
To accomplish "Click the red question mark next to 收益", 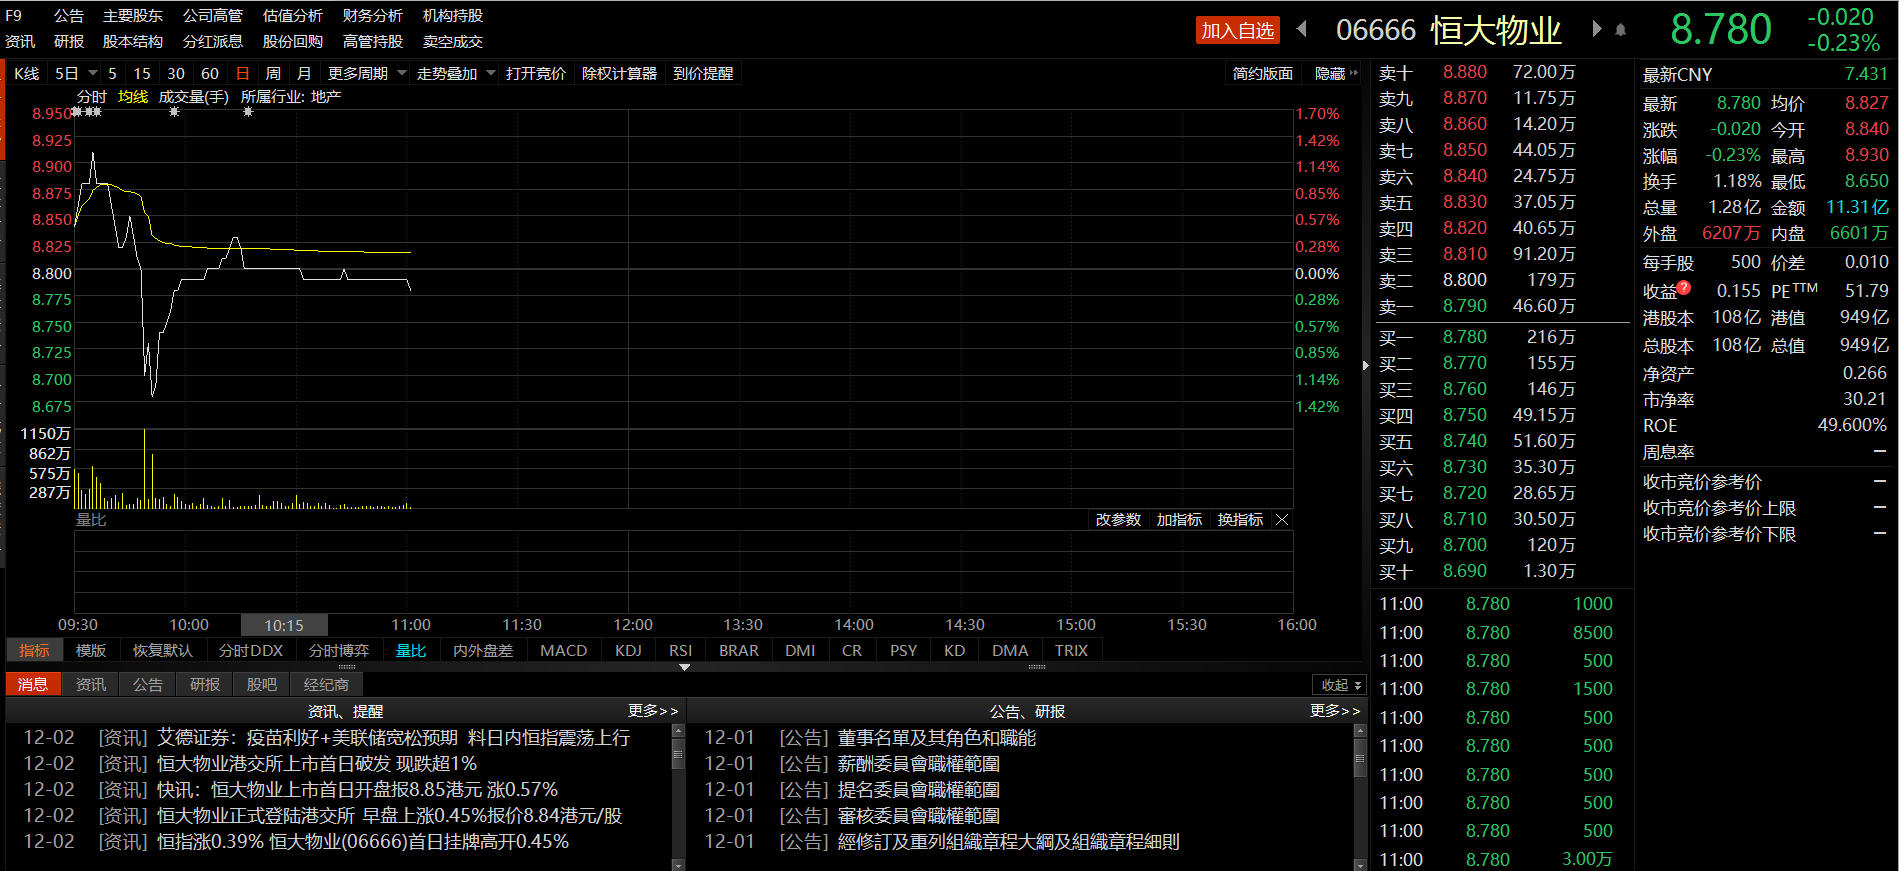I will click(1684, 288).
